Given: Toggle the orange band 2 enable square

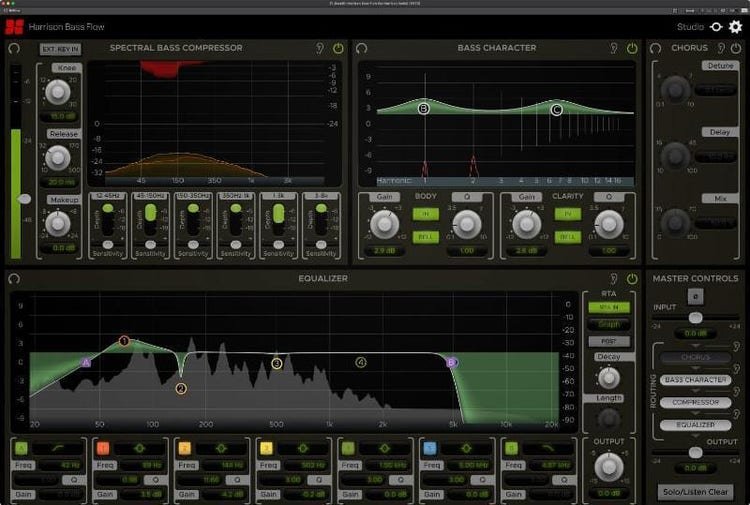Looking at the screenshot, I should [185, 448].
